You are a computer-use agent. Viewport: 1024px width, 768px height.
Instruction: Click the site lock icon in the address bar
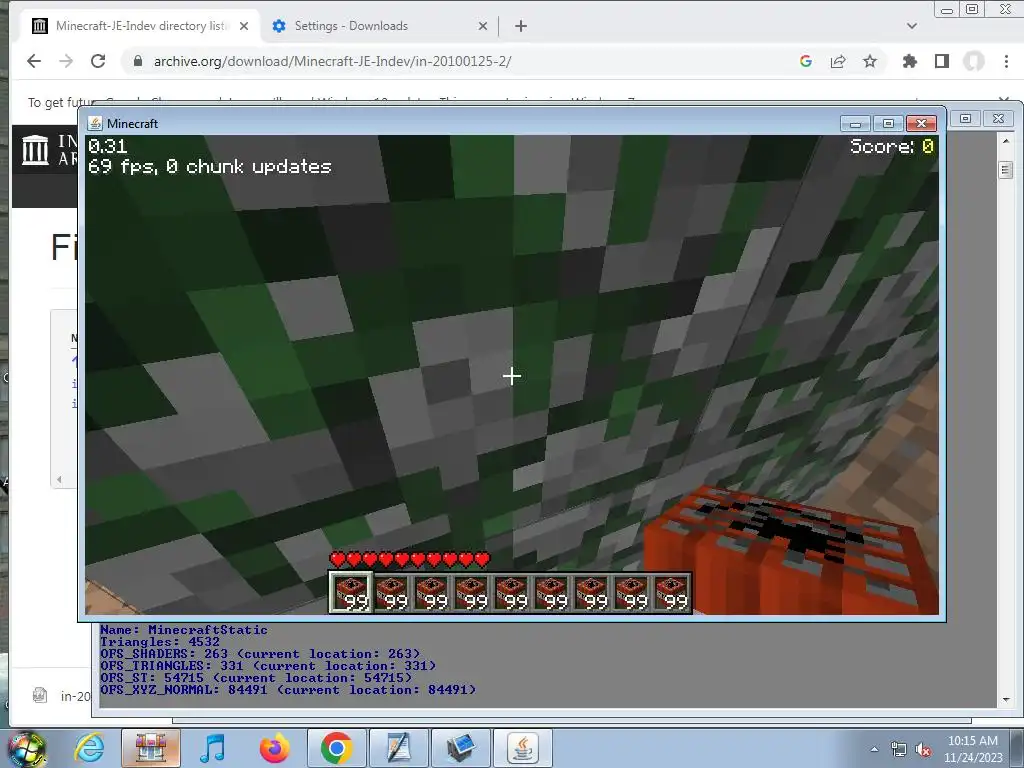(x=137, y=61)
